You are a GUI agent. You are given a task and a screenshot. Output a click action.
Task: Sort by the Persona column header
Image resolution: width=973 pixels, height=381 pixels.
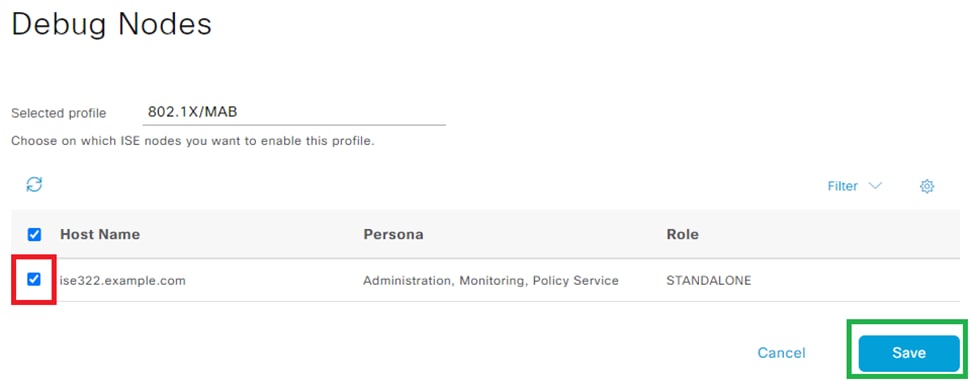coord(393,235)
